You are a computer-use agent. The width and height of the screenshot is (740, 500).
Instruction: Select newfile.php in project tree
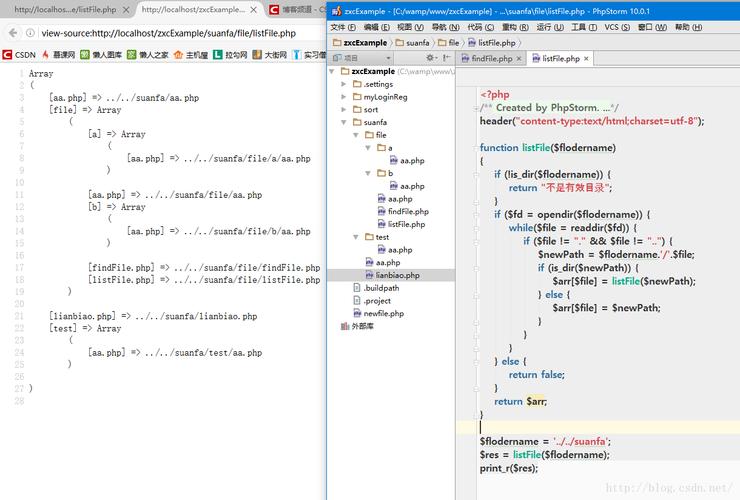378,314
